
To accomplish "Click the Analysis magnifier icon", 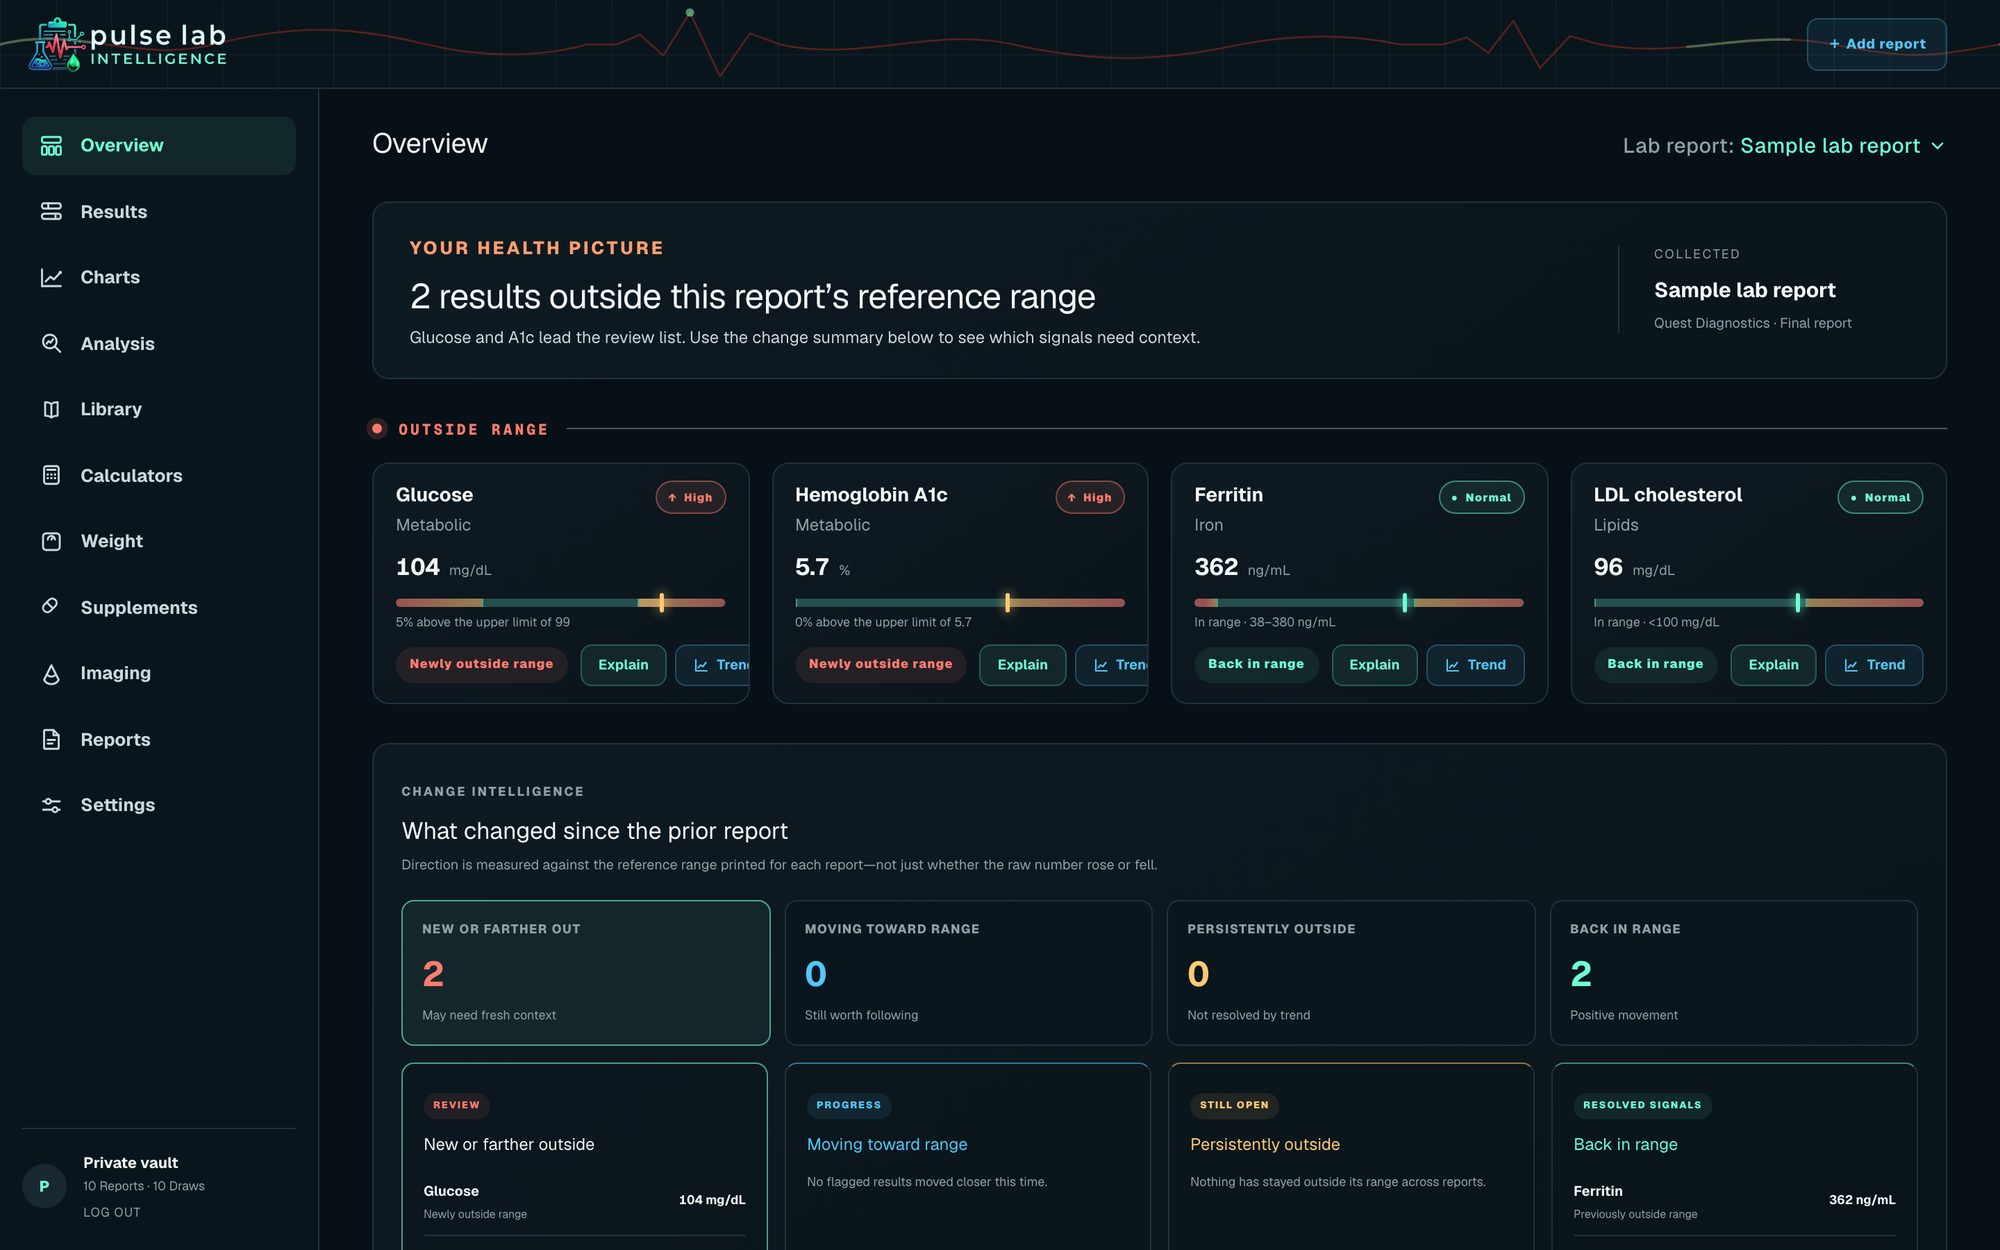I will coord(51,343).
